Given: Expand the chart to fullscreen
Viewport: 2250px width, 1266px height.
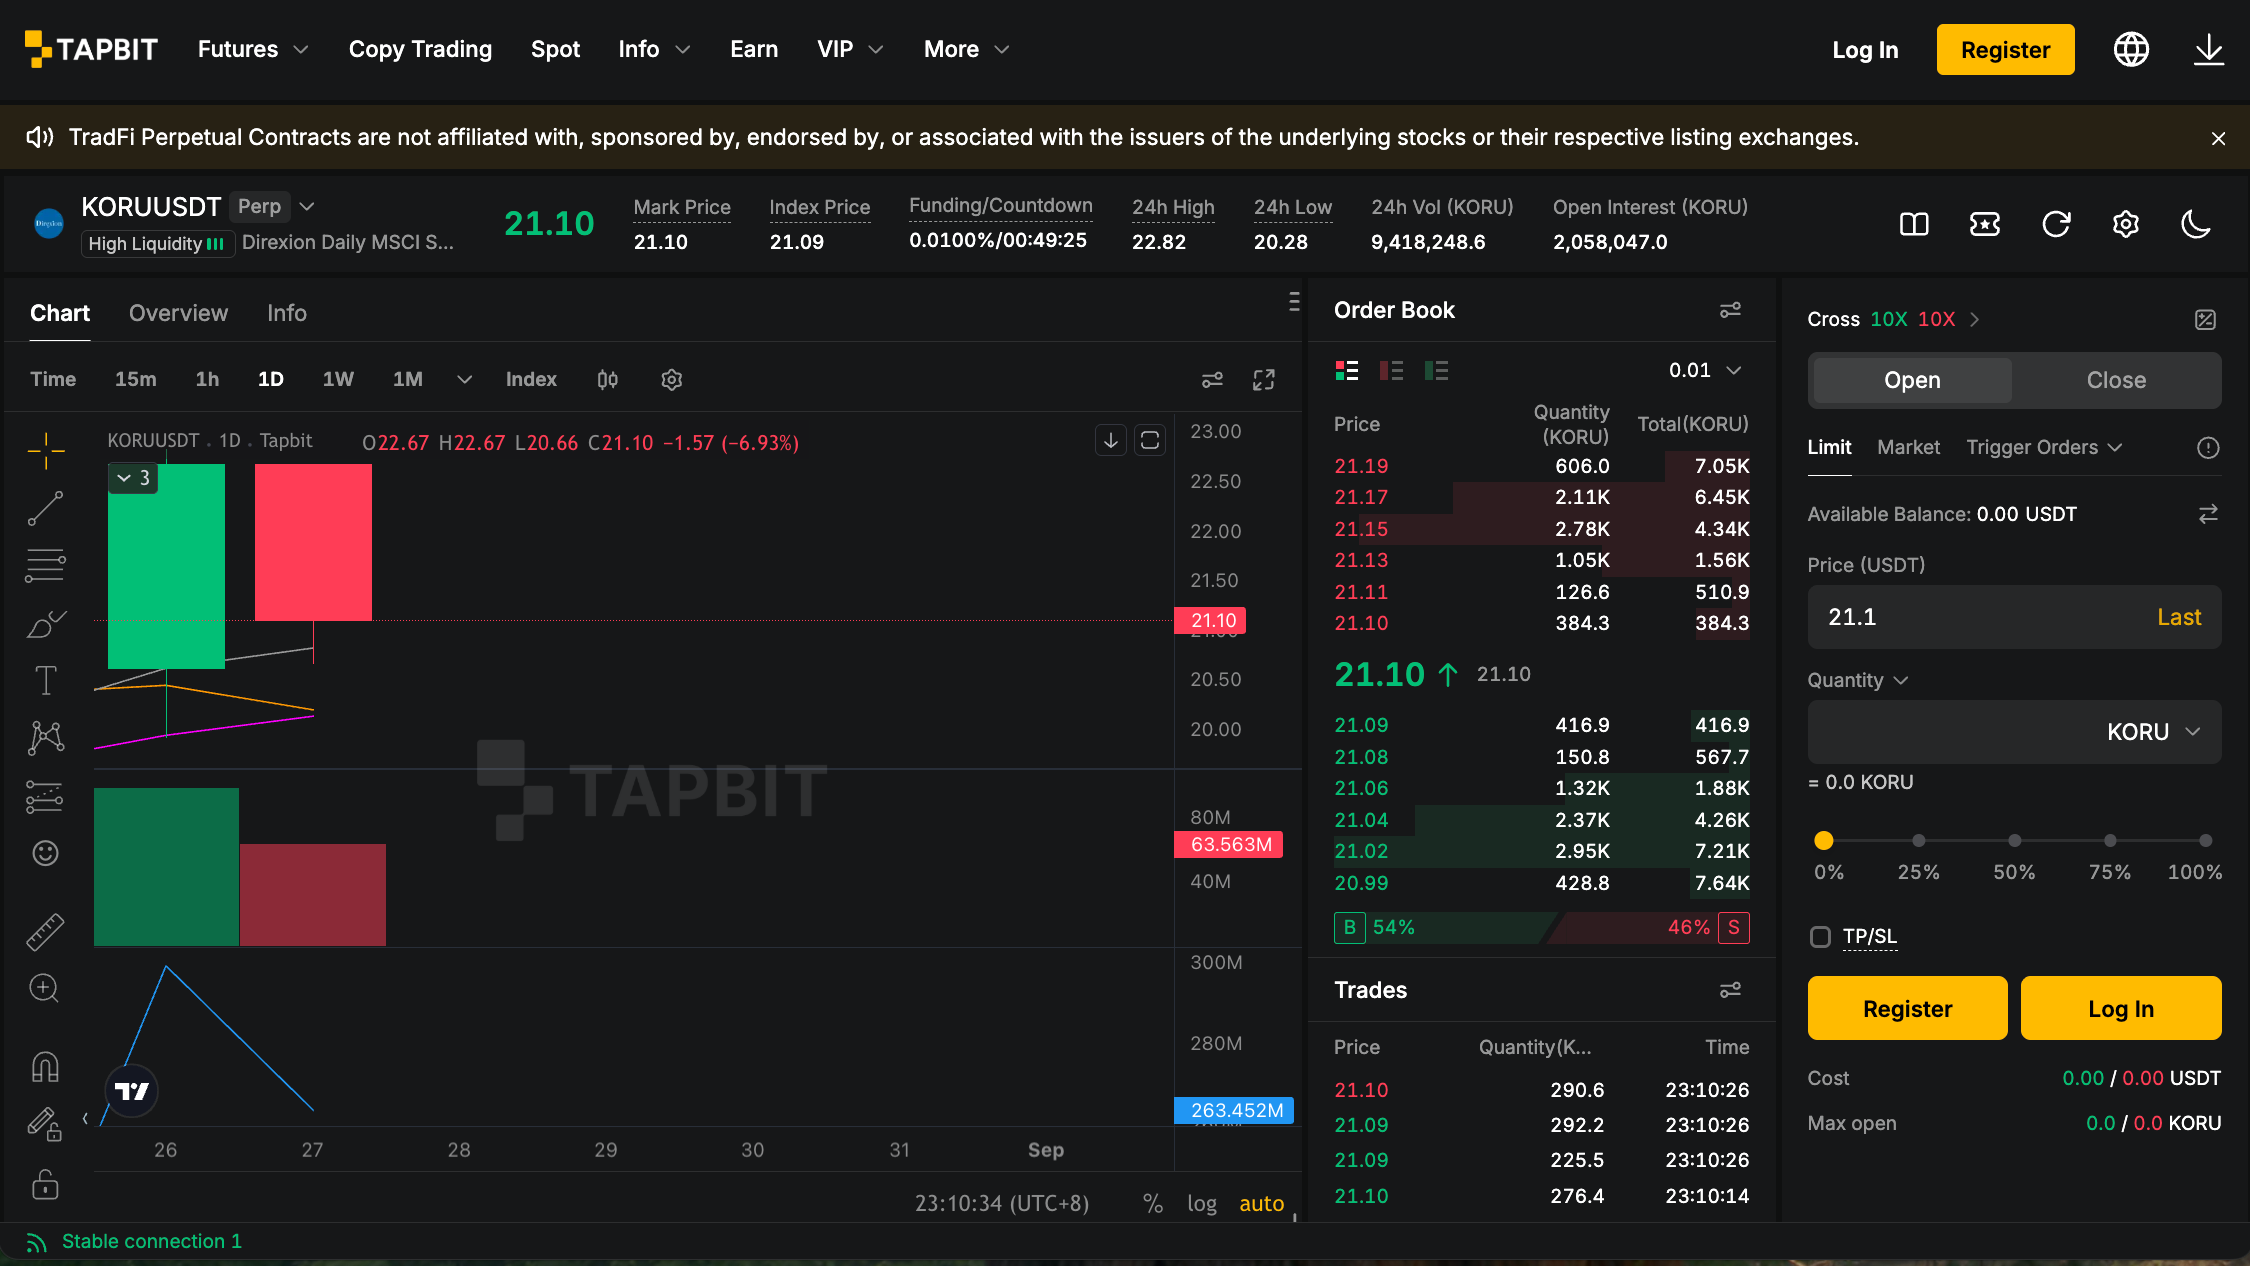Looking at the screenshot, I should [x=1264, y=379].
